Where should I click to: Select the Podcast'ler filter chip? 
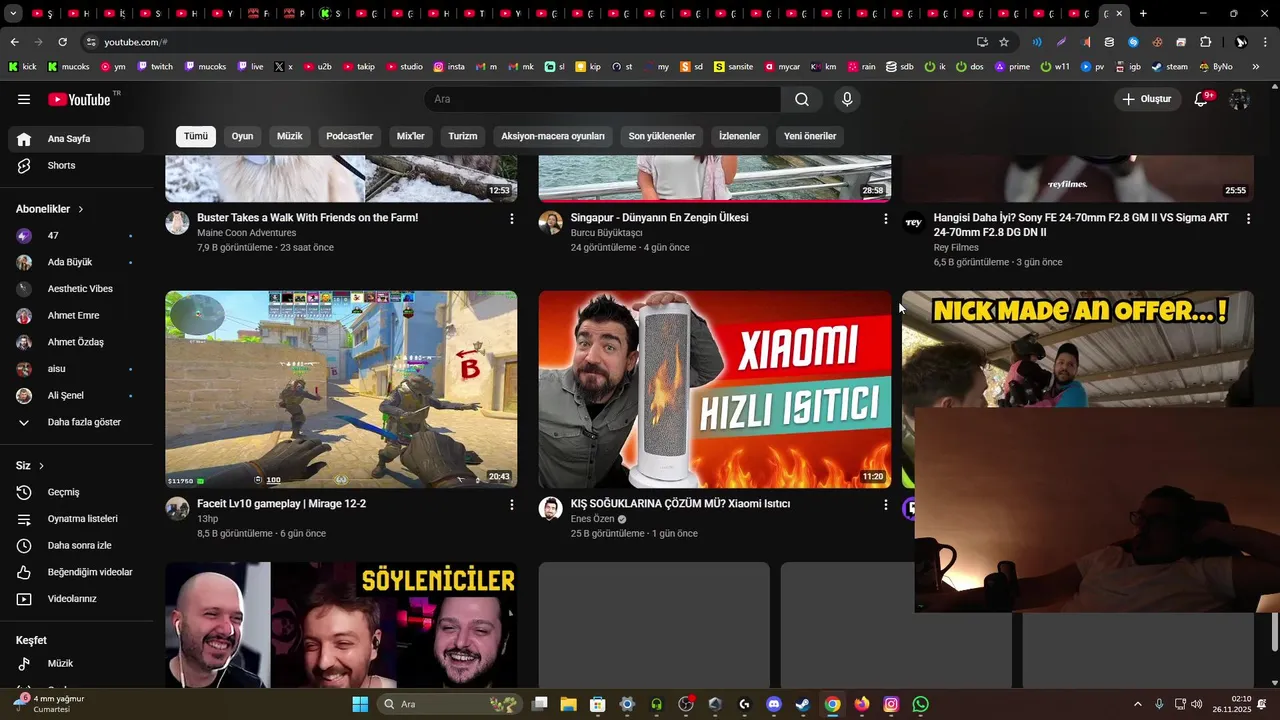point(350,136)
